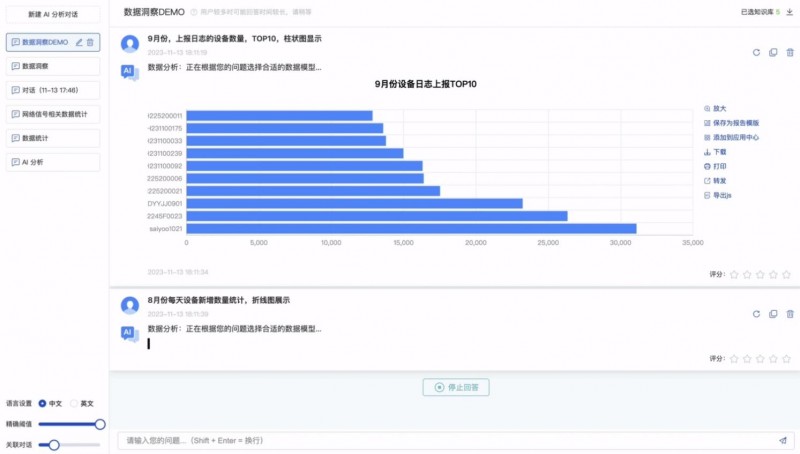Screen dimensions: 800x454
Task: Click the download icon in the top-right header
Action: point(789,13)
